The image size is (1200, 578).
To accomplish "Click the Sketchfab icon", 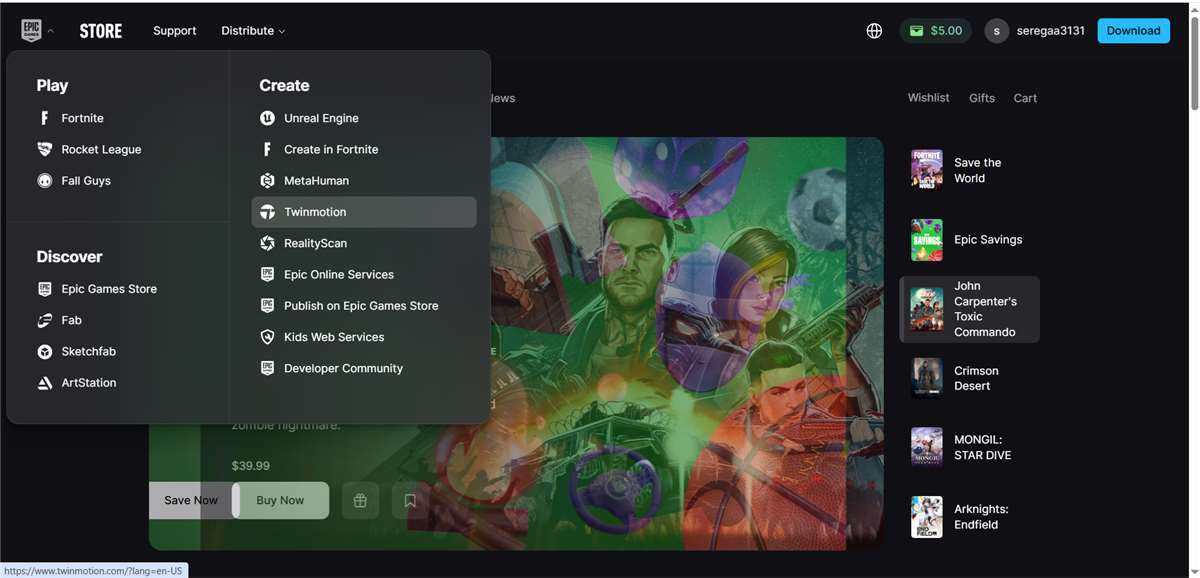I will coord(45,352).
